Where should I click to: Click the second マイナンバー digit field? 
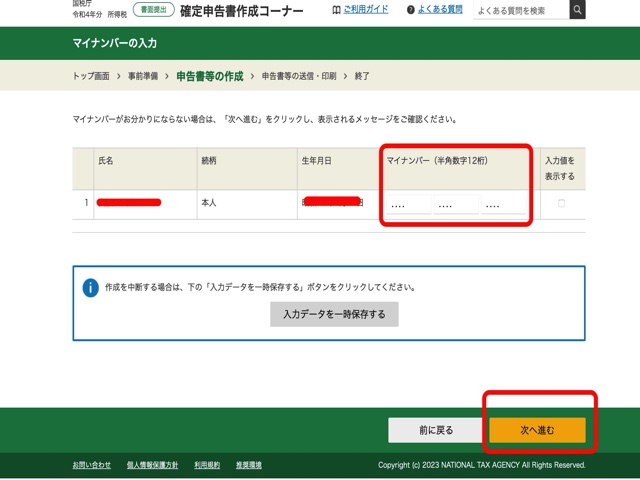coord(455,204)
